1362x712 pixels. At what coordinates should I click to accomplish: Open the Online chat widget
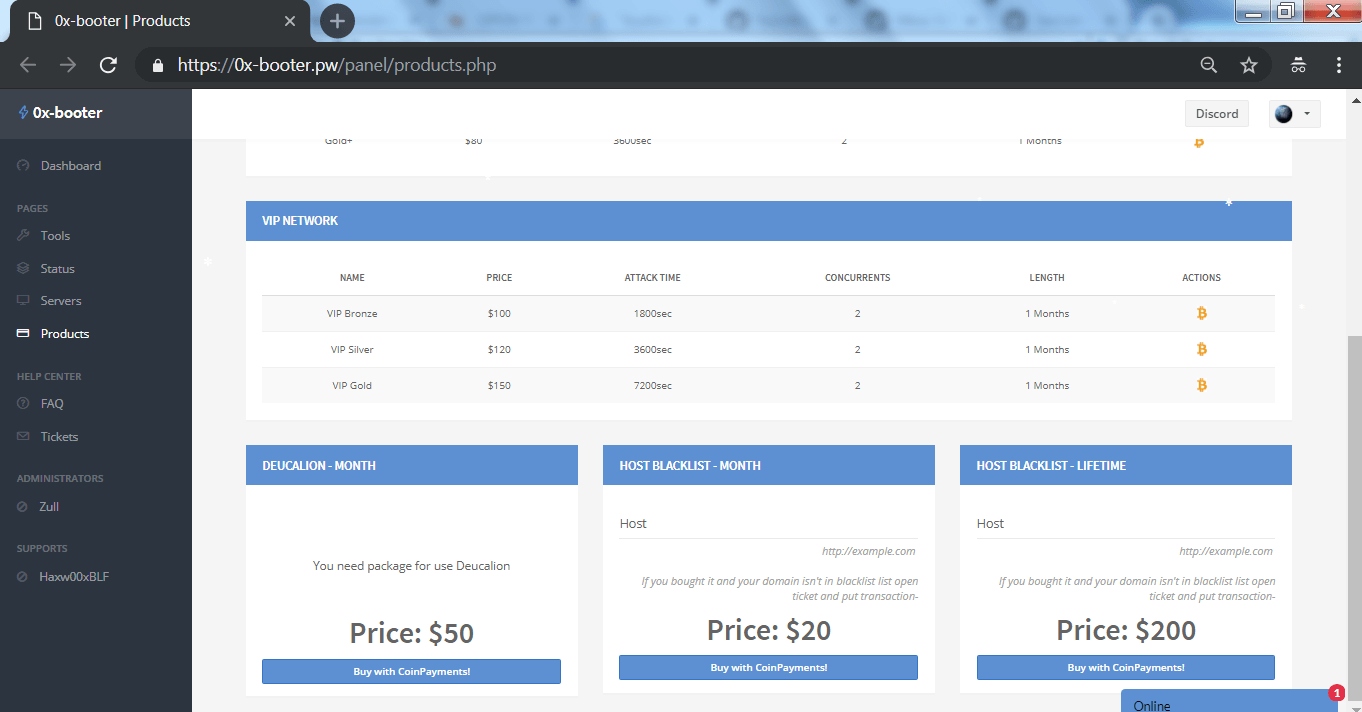tap(1228, 704)
